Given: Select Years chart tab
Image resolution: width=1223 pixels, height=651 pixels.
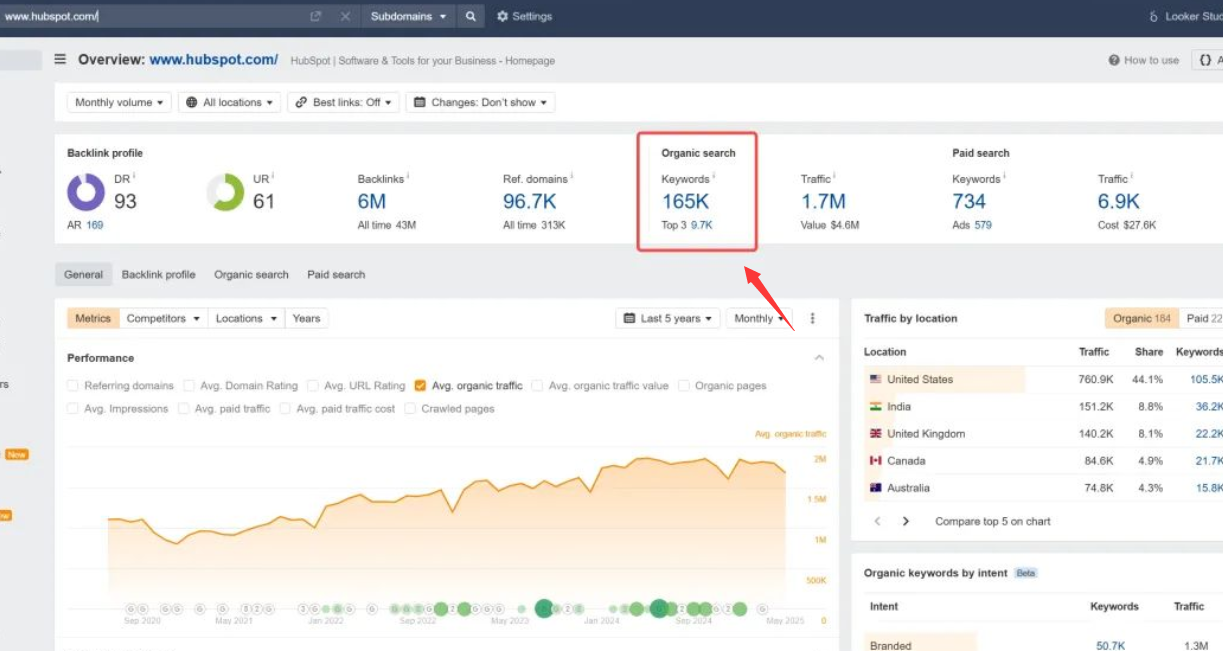Looking at the screenshot, I should 306,318.
